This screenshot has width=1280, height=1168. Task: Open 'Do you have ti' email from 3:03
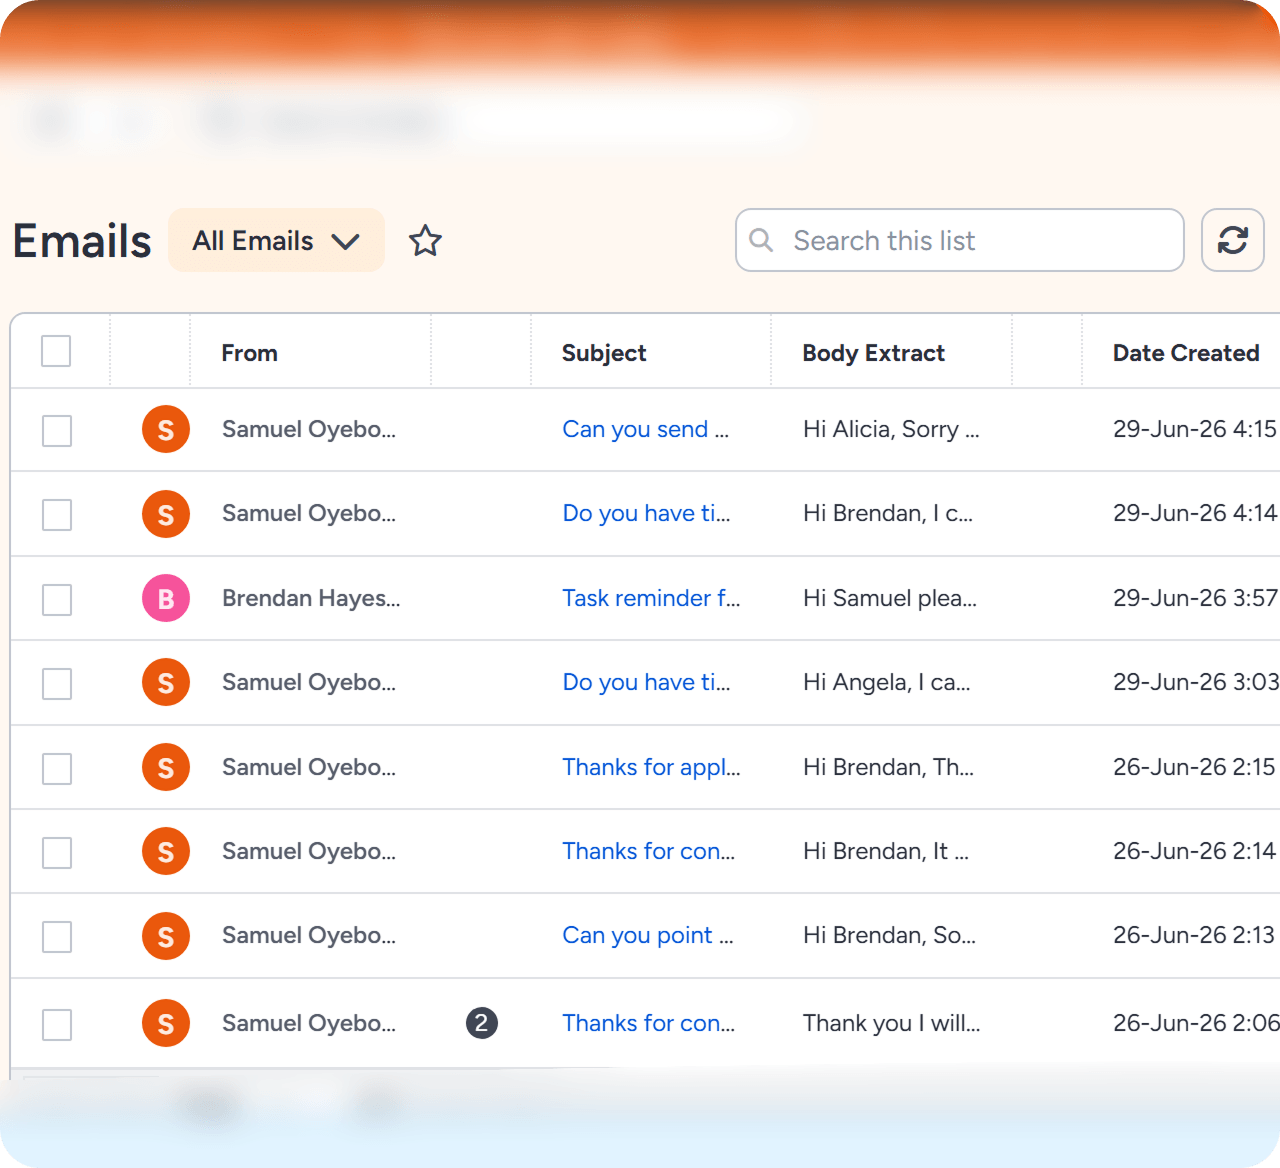646,682
